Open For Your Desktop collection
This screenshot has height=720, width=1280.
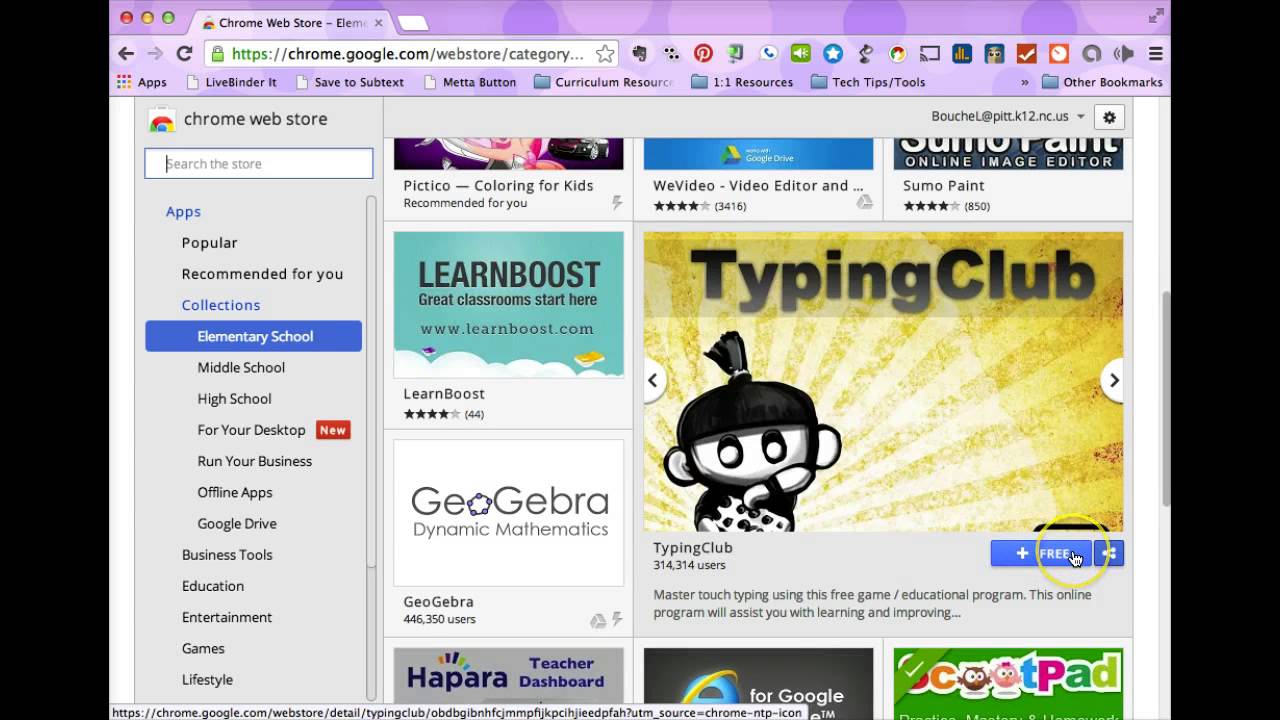point(251,429)
